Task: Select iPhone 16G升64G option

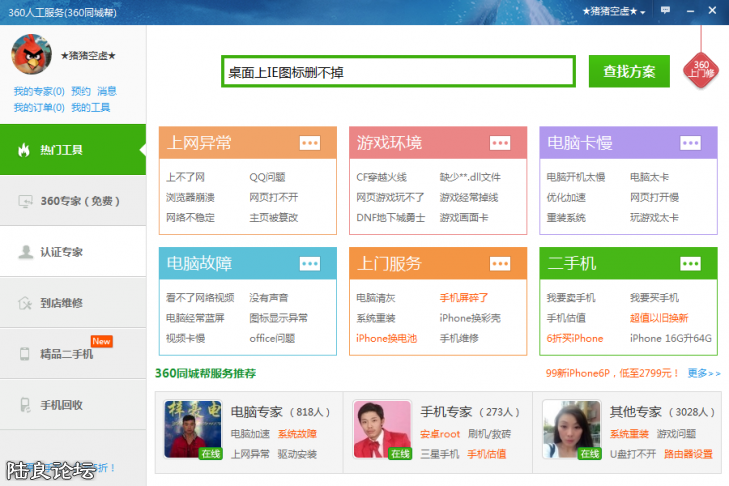Action: [670, 339]
